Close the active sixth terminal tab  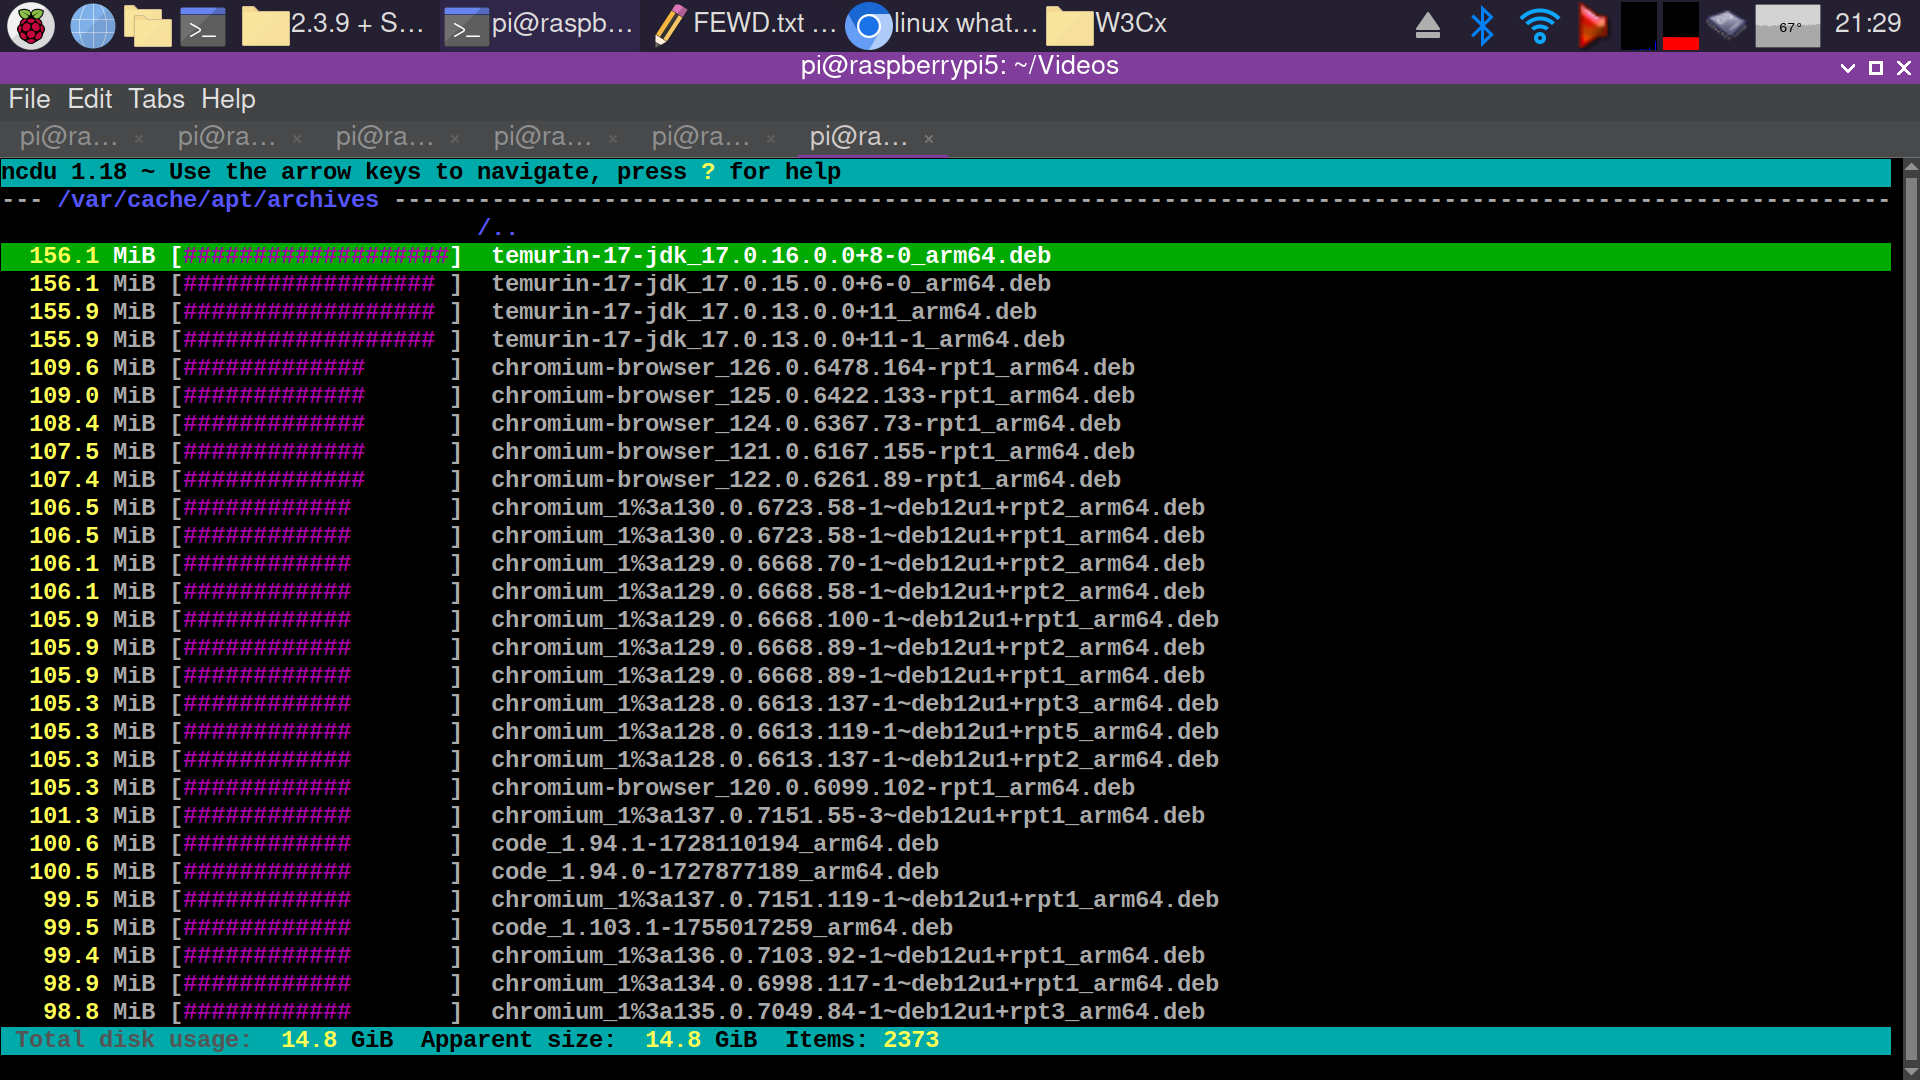pos(929,139)
